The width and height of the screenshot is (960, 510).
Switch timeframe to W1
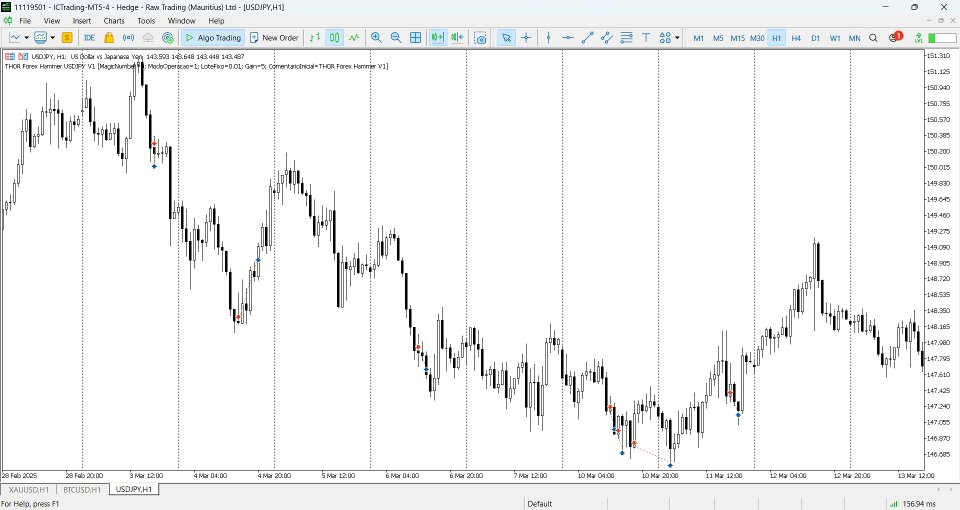tap(835, 38)
